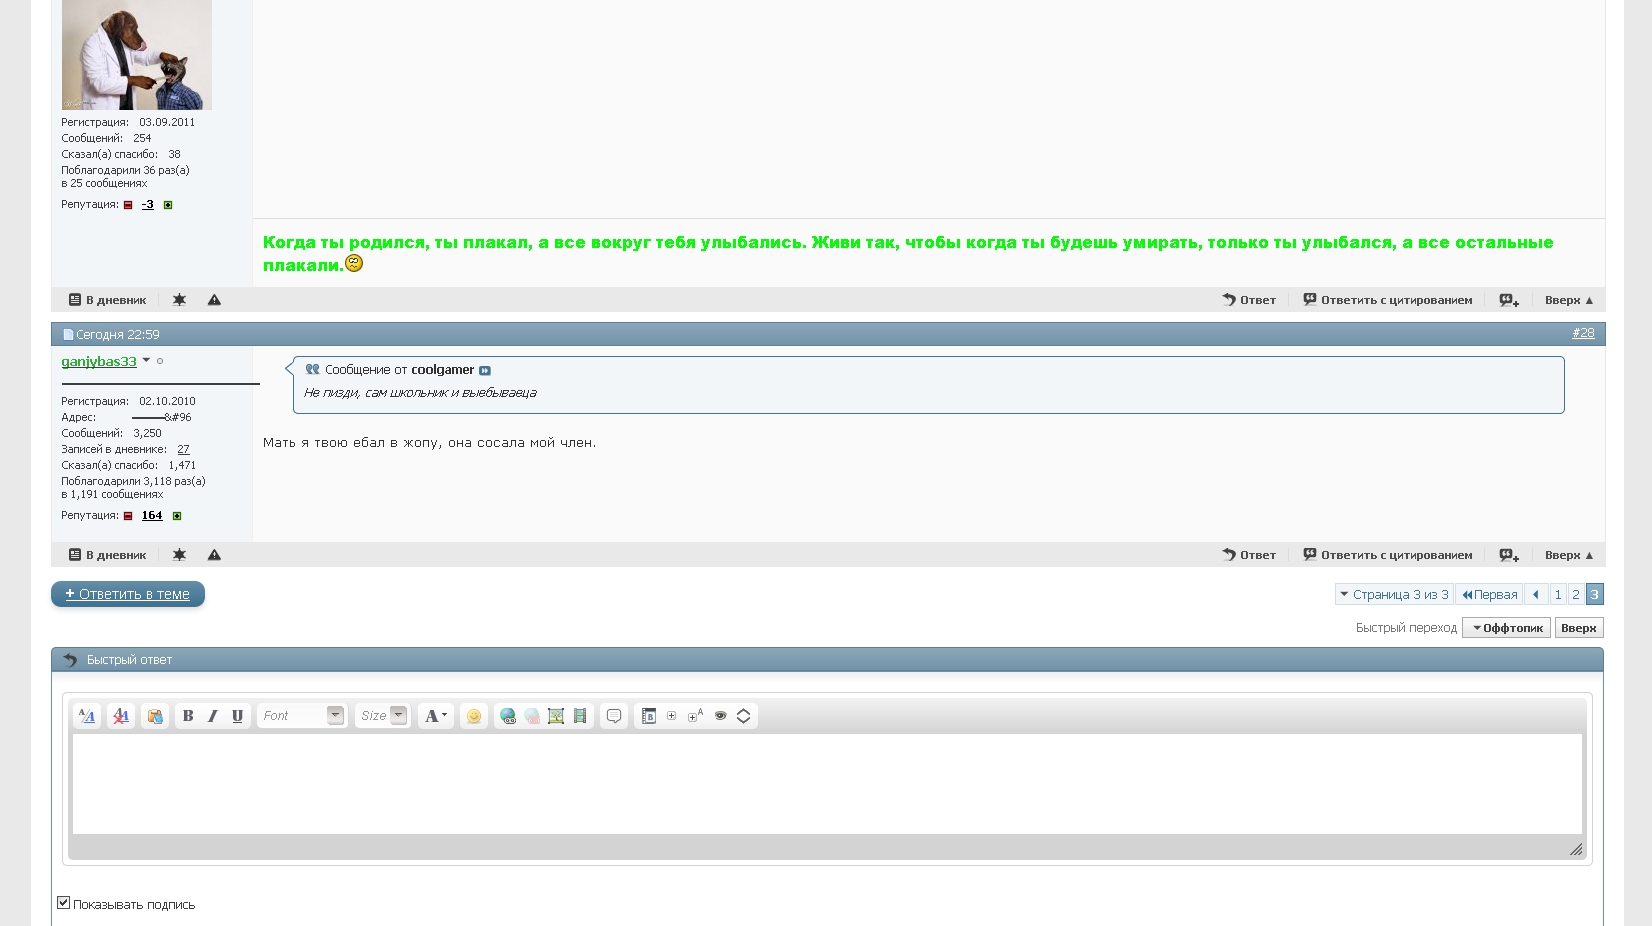The image size is (1652, 926).
Task: Click the 'Сегодня 22:59' post timestamp
Action: pyautogui.click(x=118, y=335)
